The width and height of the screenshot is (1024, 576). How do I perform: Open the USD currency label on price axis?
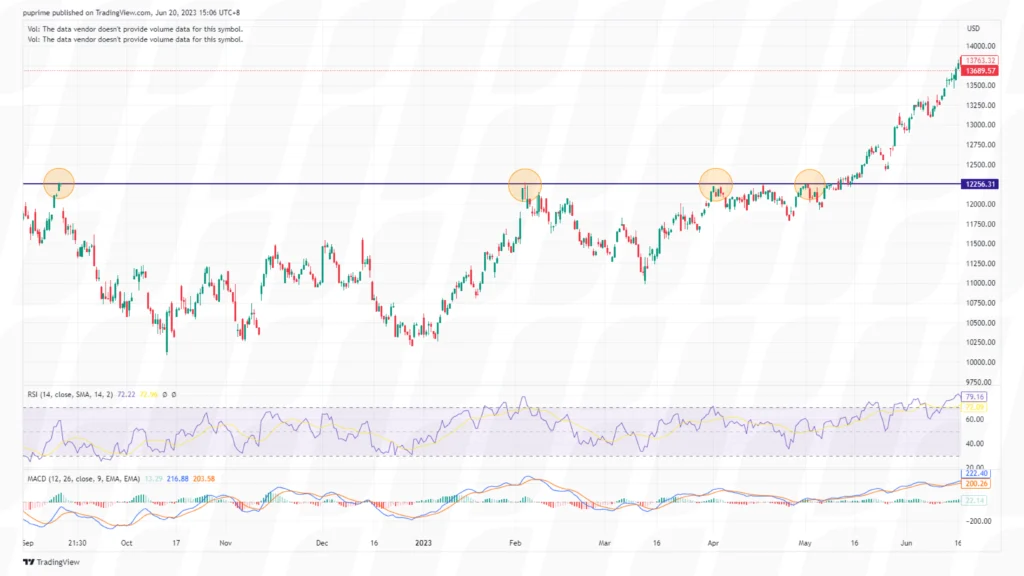pyautogui.click(x=974, y=28)
